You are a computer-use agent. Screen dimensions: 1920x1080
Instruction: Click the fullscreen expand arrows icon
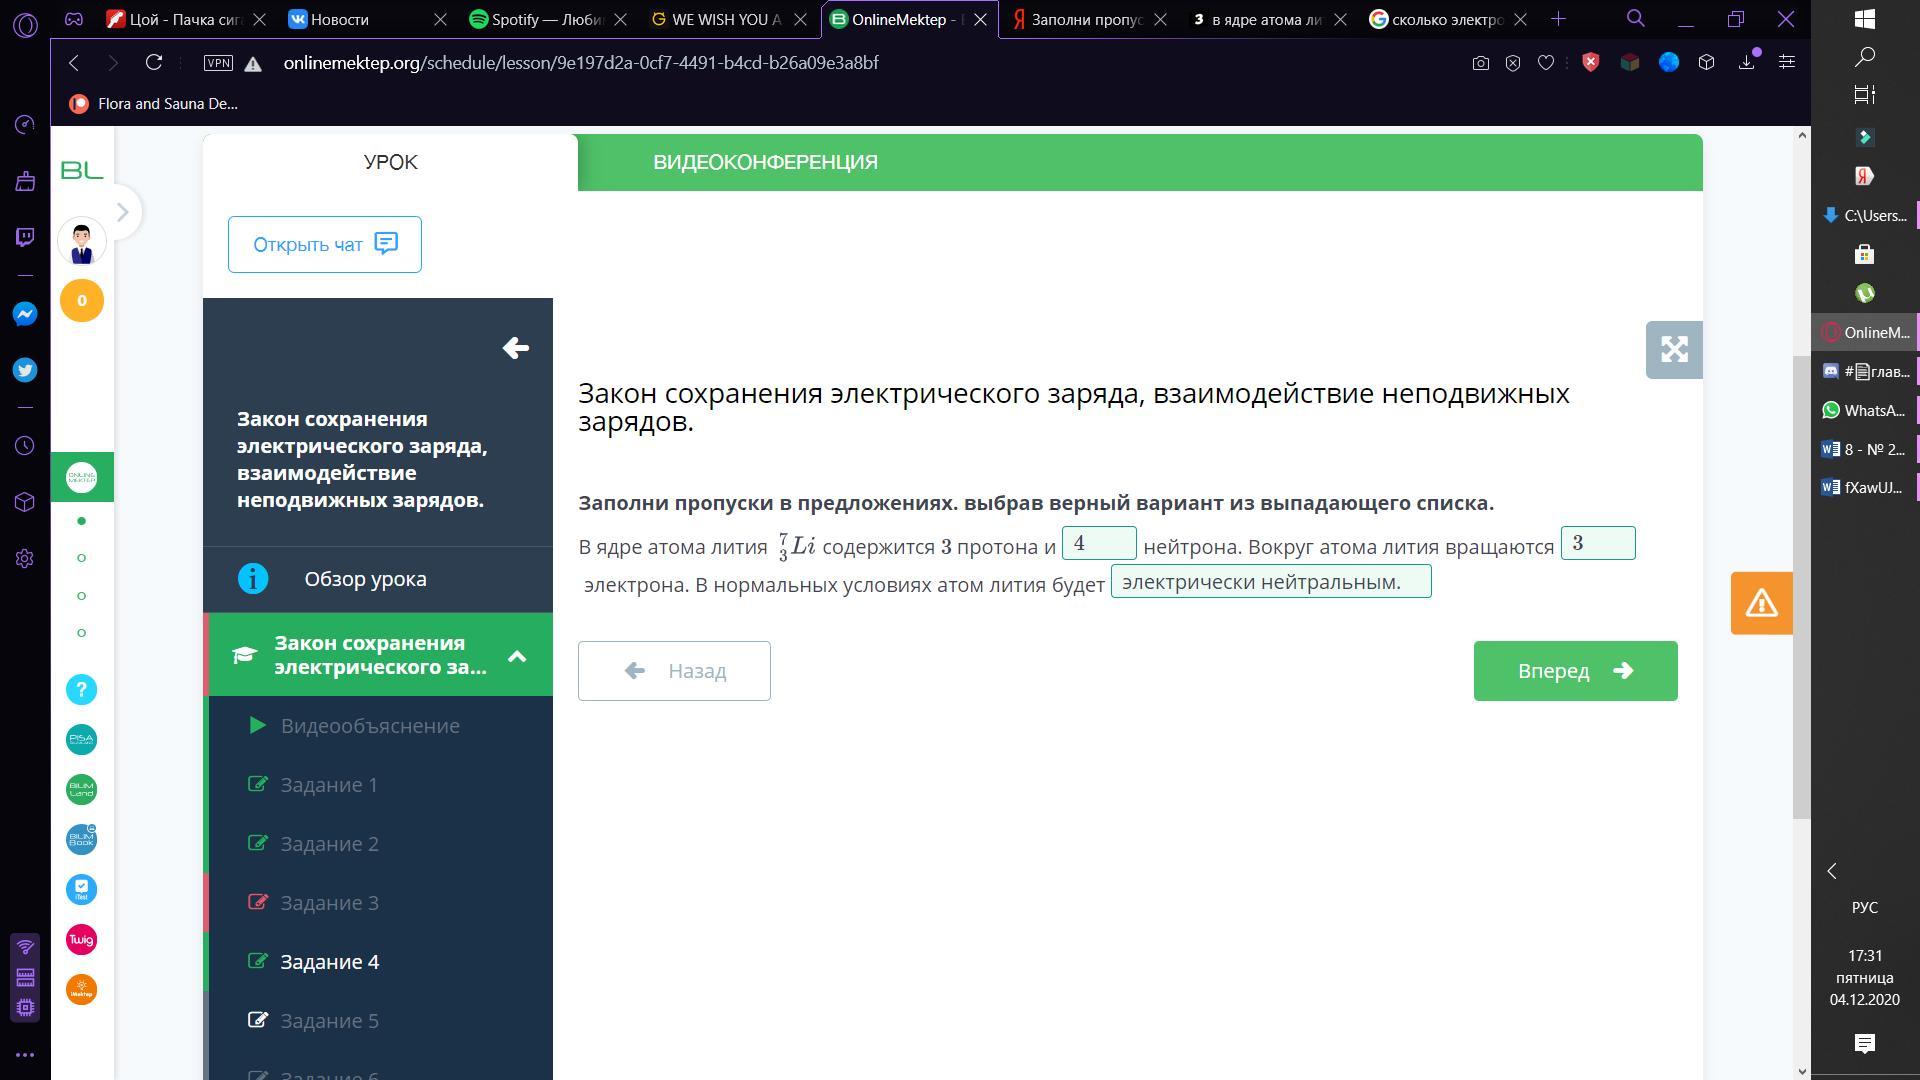(1674, 350)
